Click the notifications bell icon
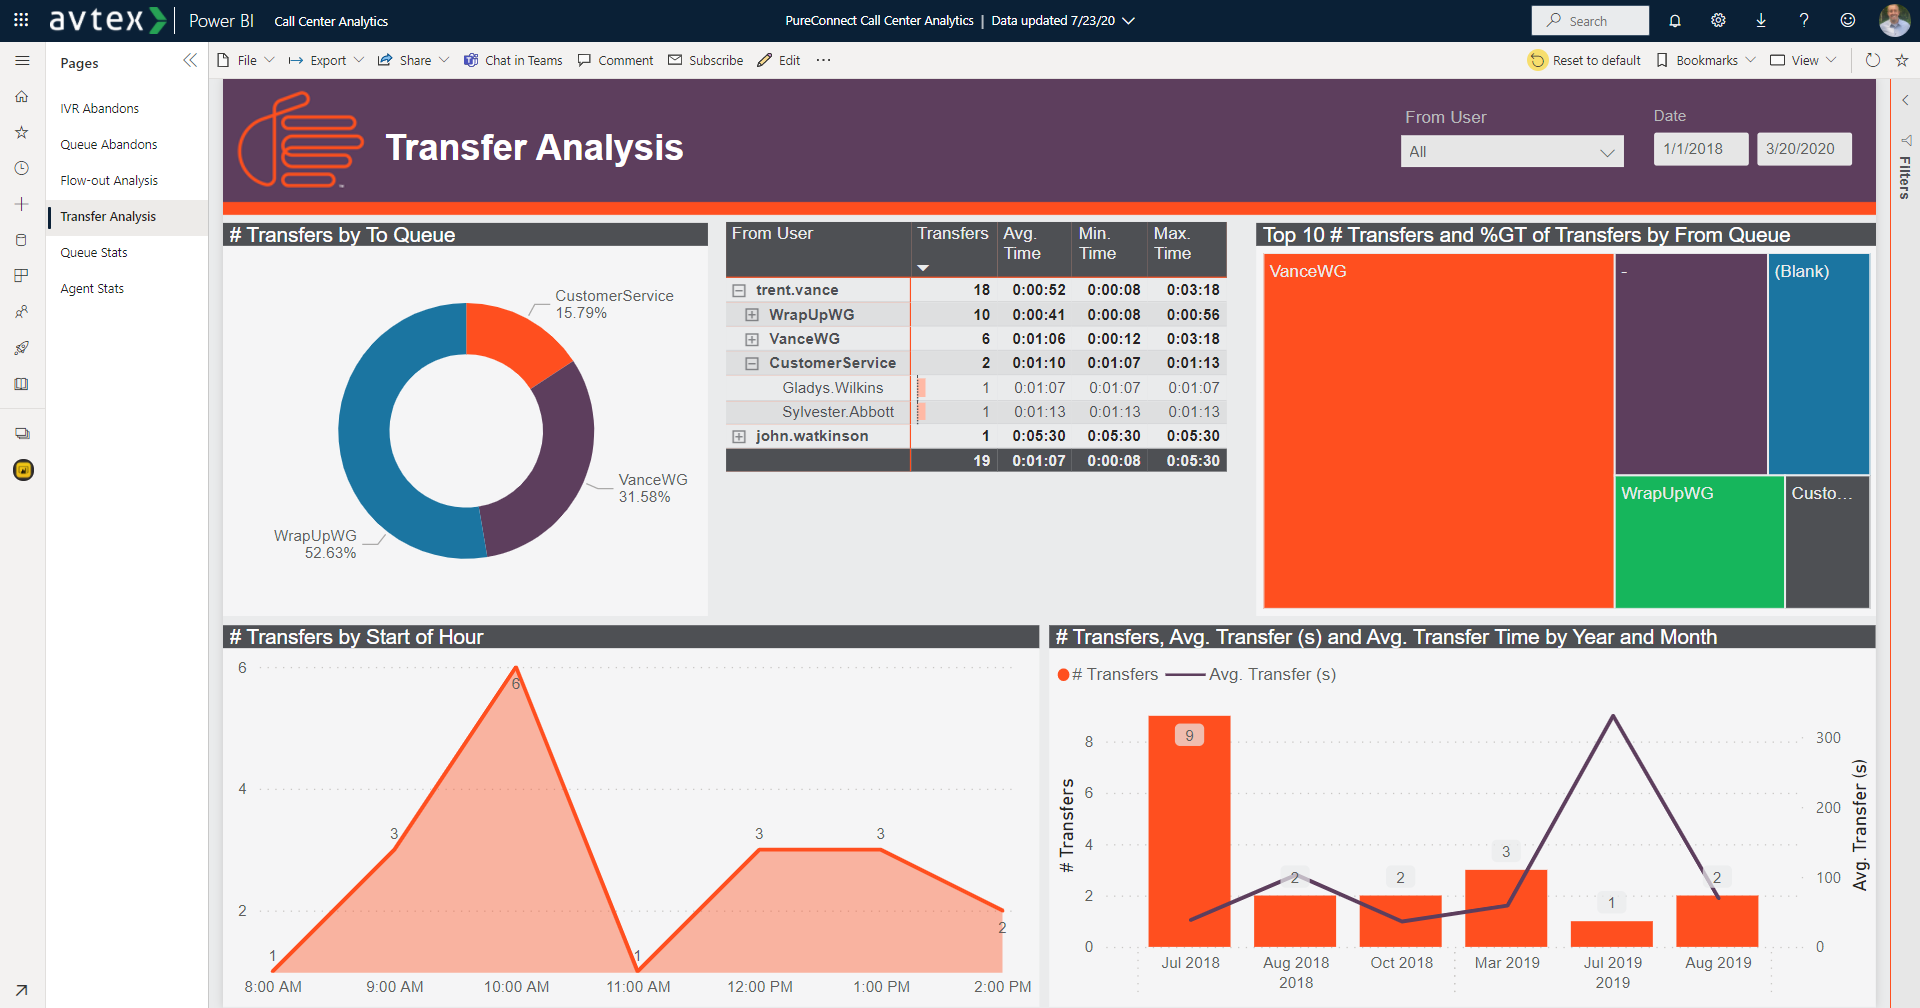The image size is (1920, 1008). tap(1674, 20)
